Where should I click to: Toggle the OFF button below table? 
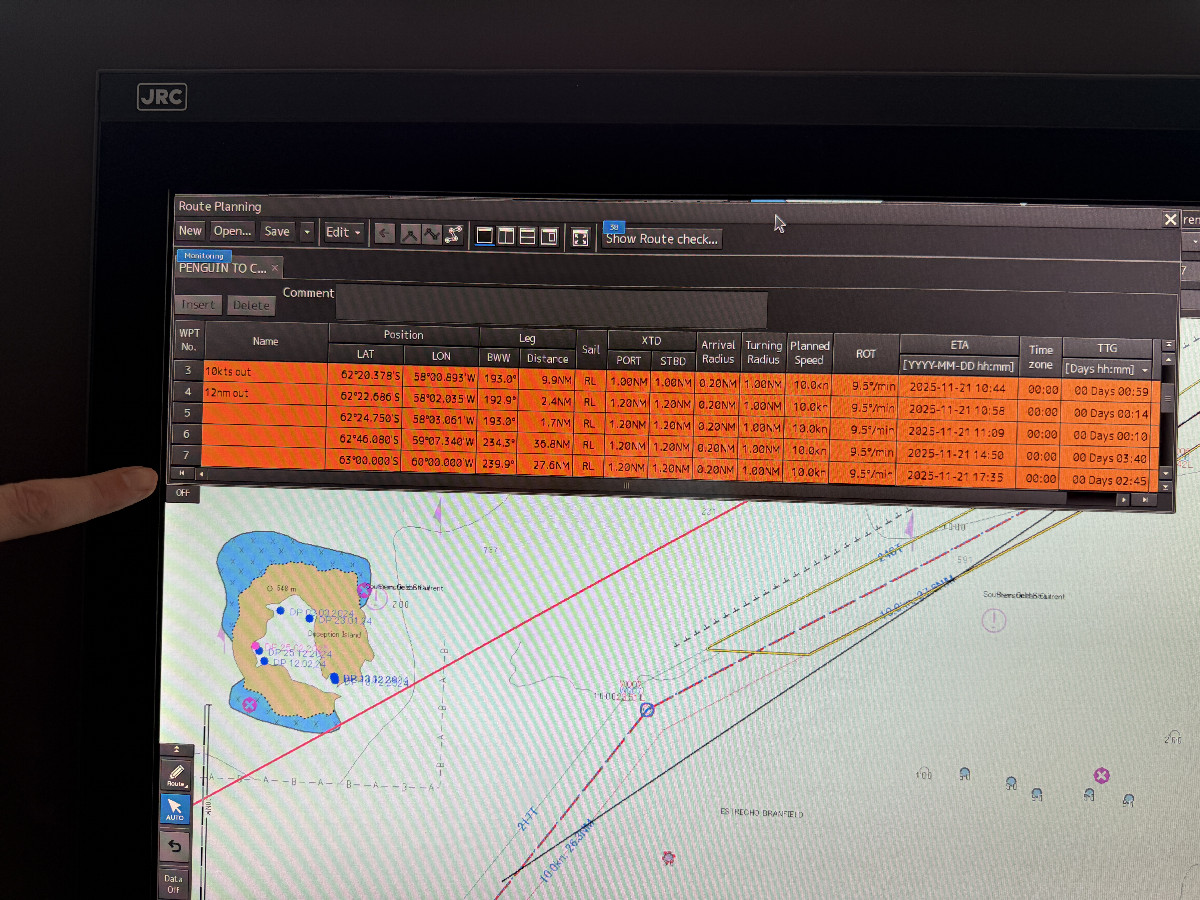pos(183,493)
